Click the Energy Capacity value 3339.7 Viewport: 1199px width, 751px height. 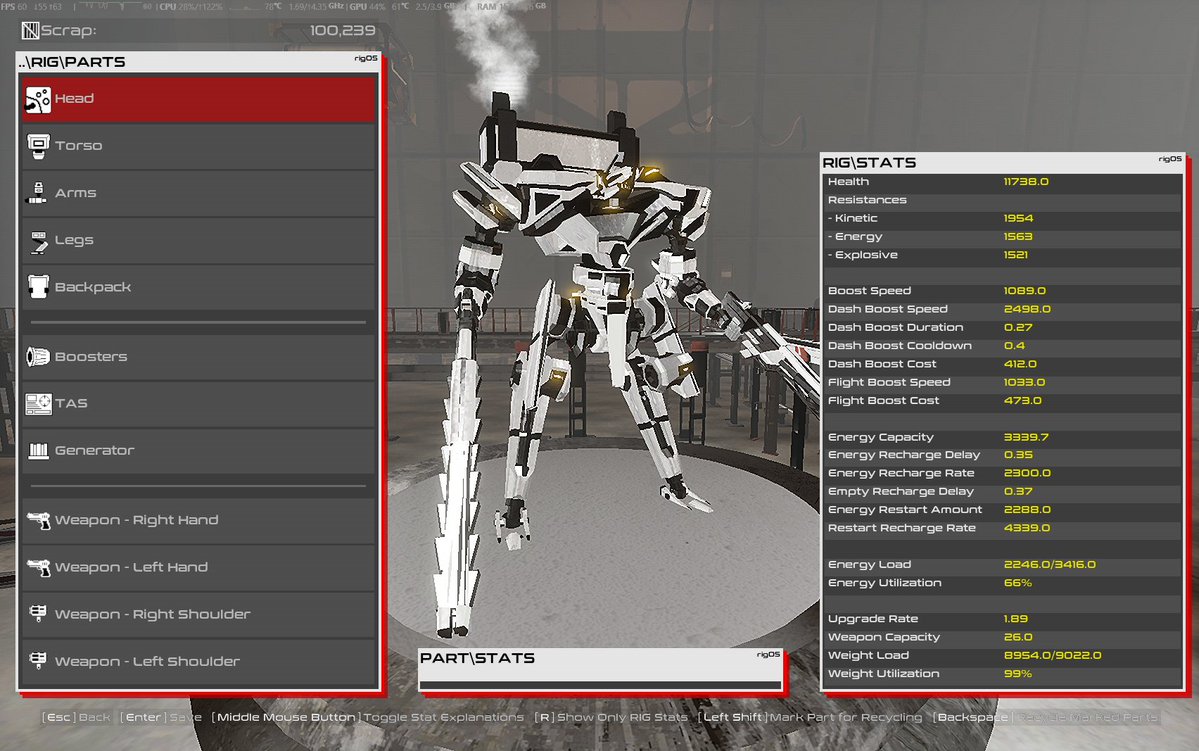1026,437
